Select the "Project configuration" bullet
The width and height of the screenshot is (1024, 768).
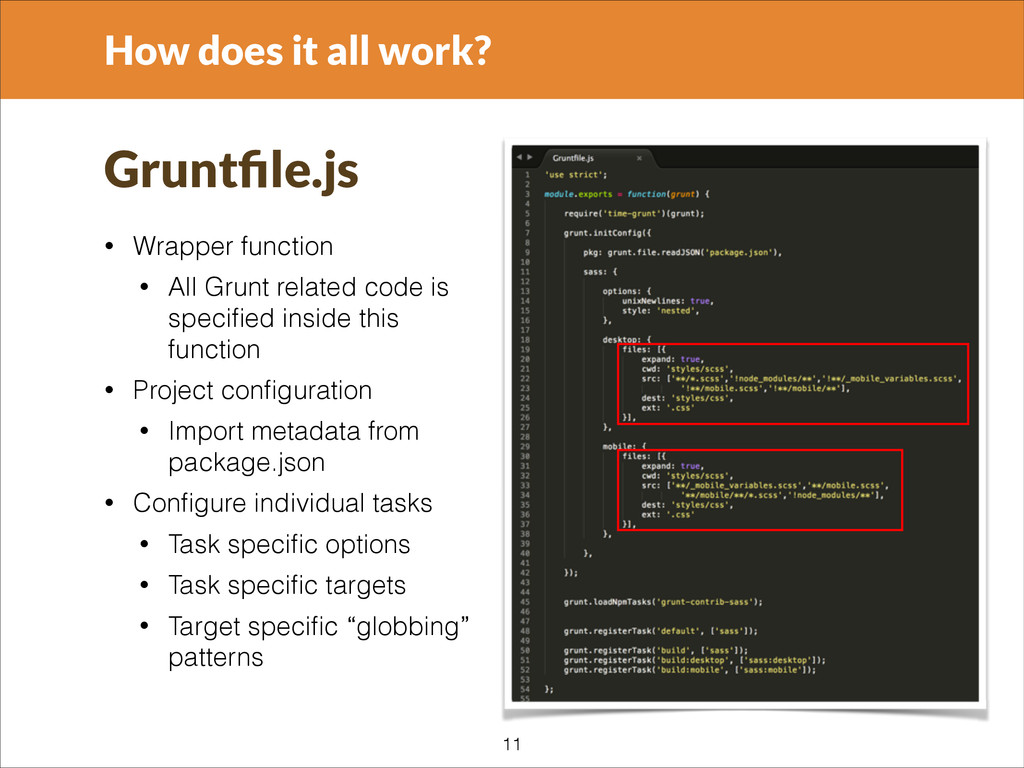pos(253,391)
